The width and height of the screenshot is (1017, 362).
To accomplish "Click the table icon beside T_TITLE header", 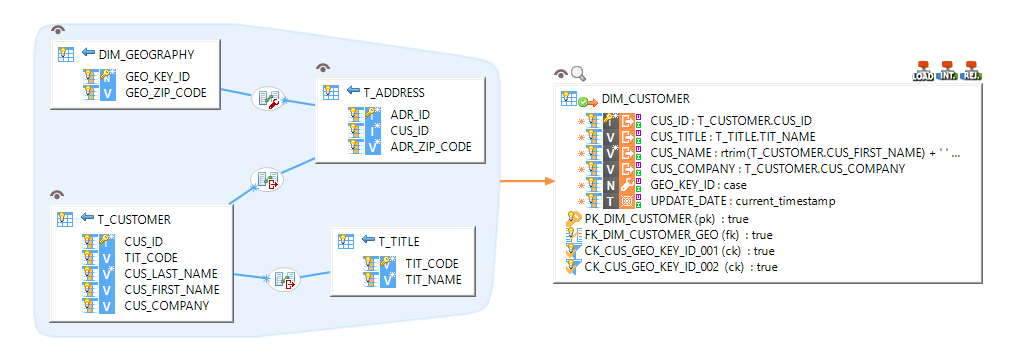I will point(346,241).
